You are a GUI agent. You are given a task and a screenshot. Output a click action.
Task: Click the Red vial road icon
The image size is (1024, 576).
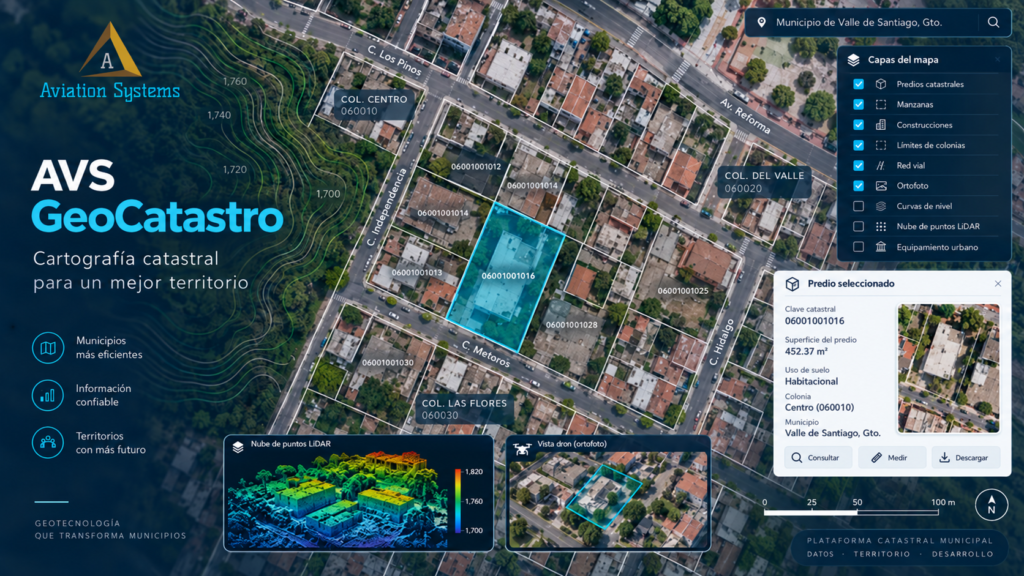pos(881,165)
